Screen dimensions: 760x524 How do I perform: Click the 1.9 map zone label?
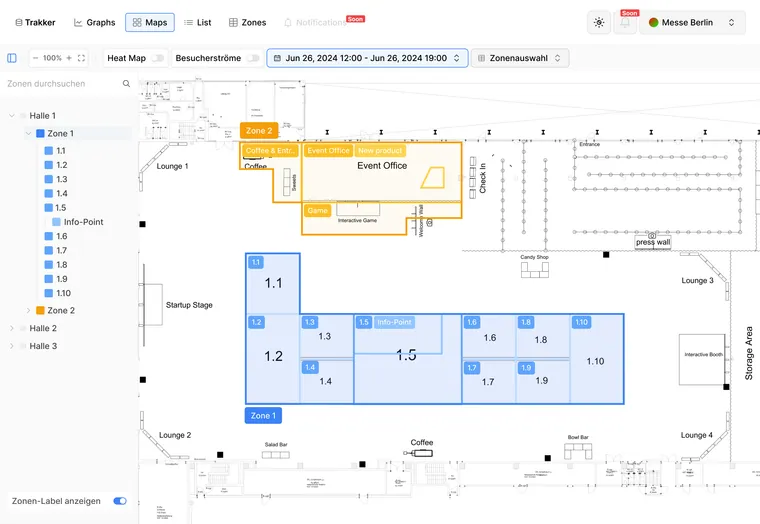click(x=526, y=368)
